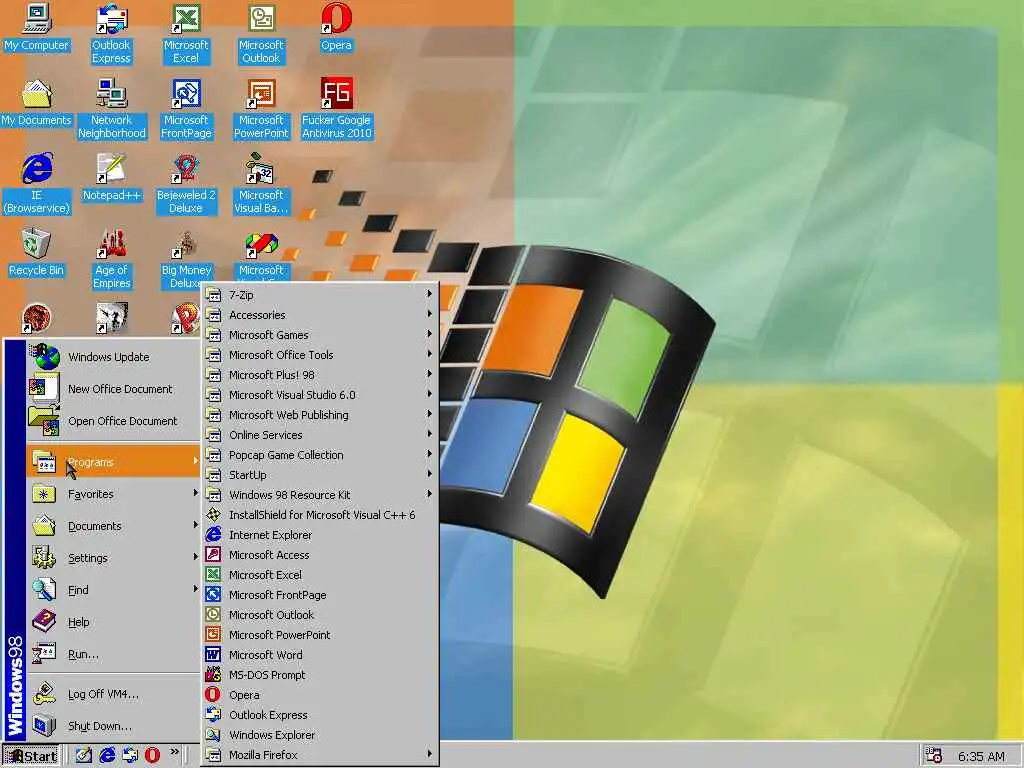
Task: Click the IE (Browservice) desktop icon
Action: [37, 184]
